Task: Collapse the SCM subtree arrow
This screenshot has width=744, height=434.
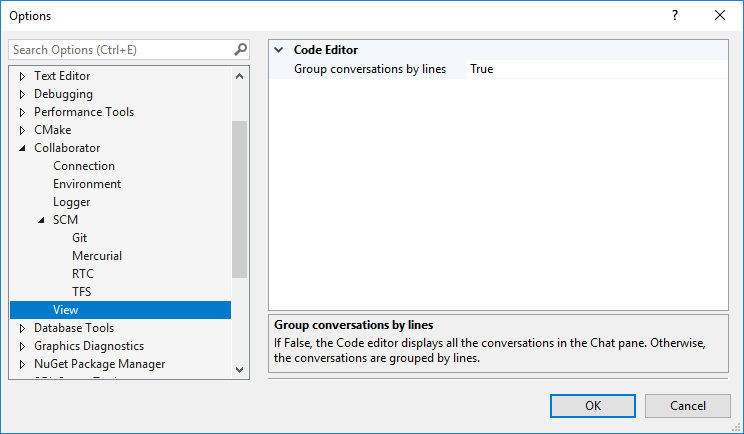Action: click(41, 220)
